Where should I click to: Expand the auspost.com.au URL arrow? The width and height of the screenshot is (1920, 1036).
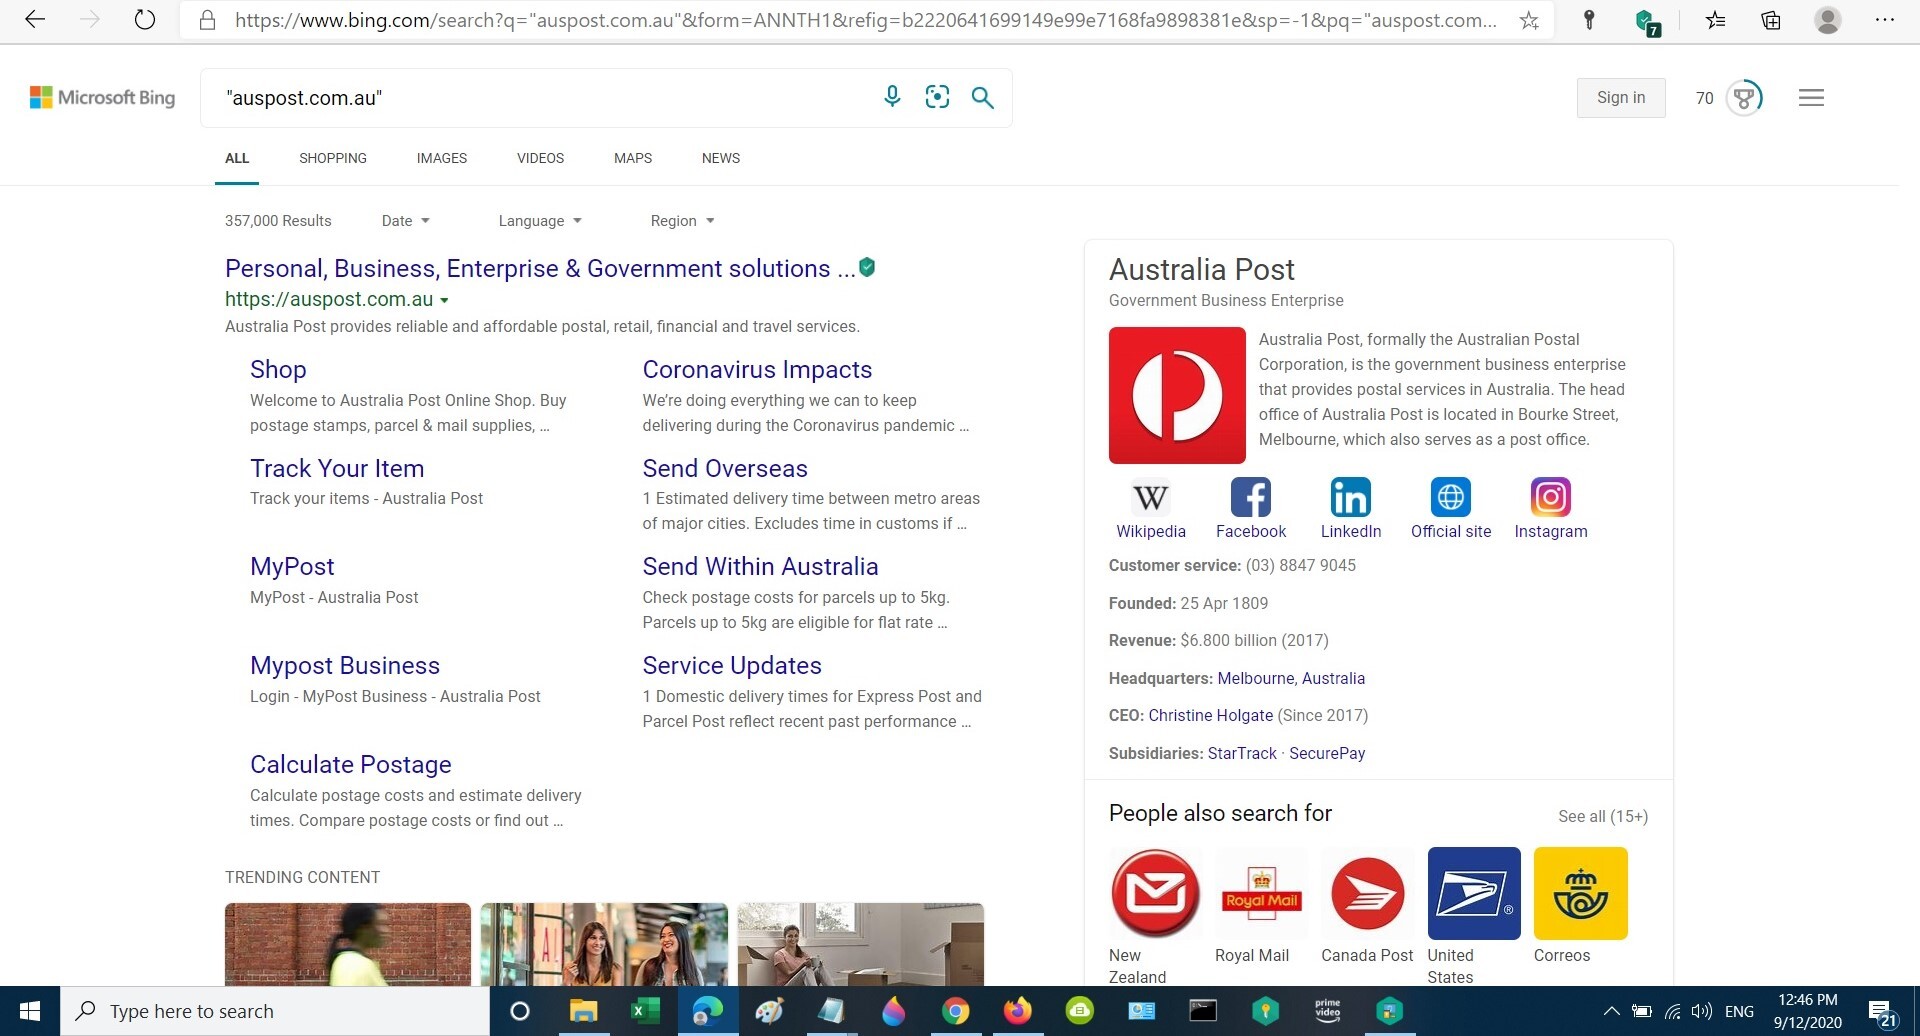(444, 300)
